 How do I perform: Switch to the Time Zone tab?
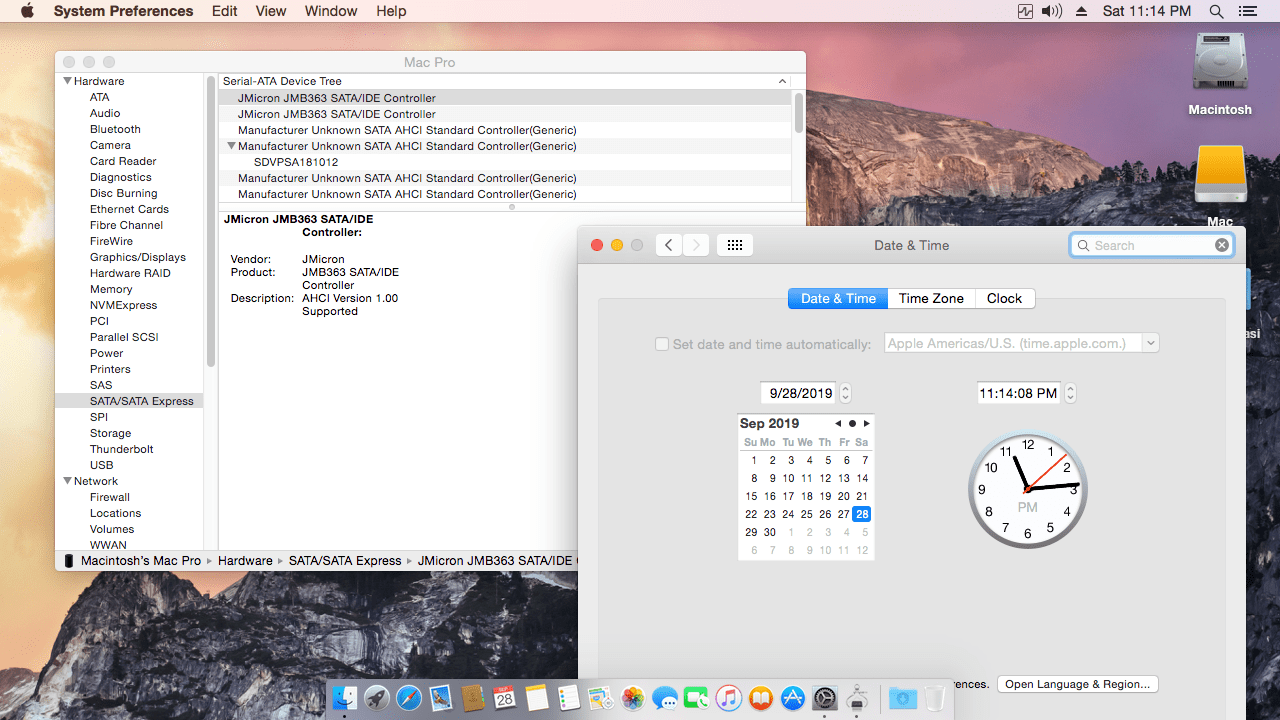pyautogui.click(x=931, y=298)
